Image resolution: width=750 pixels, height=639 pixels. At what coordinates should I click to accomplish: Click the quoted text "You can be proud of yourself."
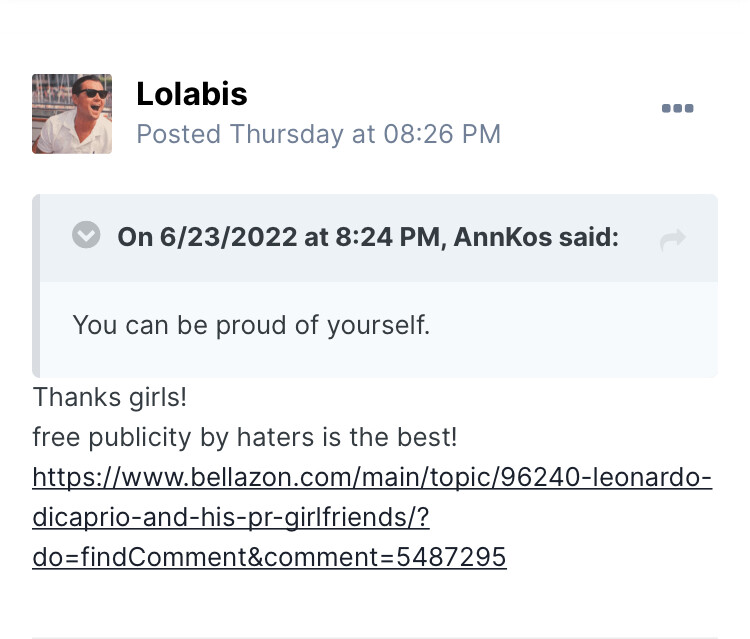click(x=251, y=325)
